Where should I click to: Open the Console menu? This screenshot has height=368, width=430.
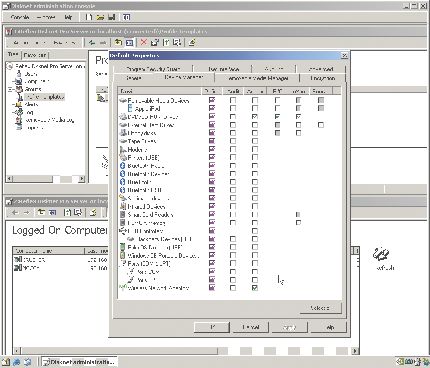20,17
